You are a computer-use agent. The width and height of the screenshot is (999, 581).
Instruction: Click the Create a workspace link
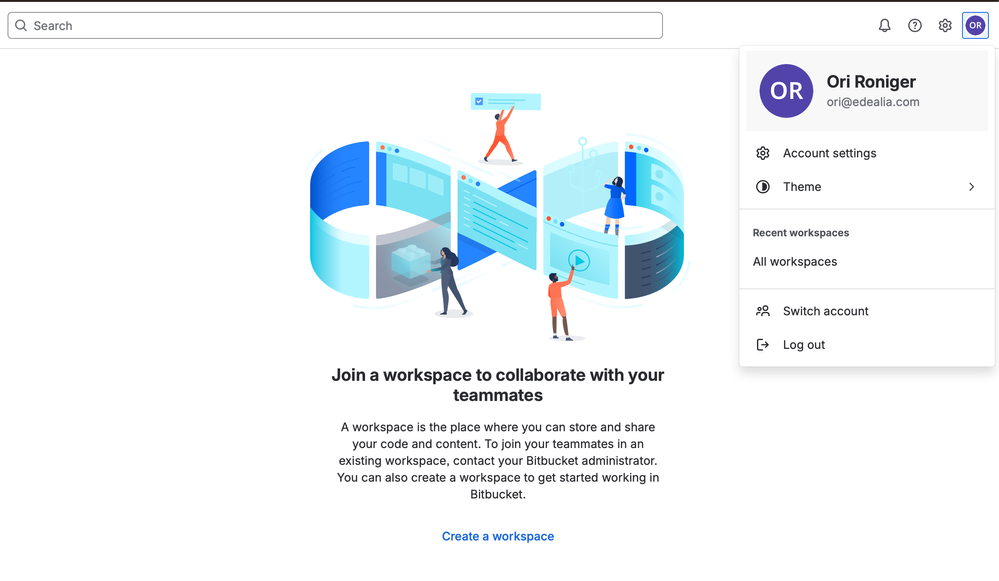pyautogui.click(x=498, y=536)
